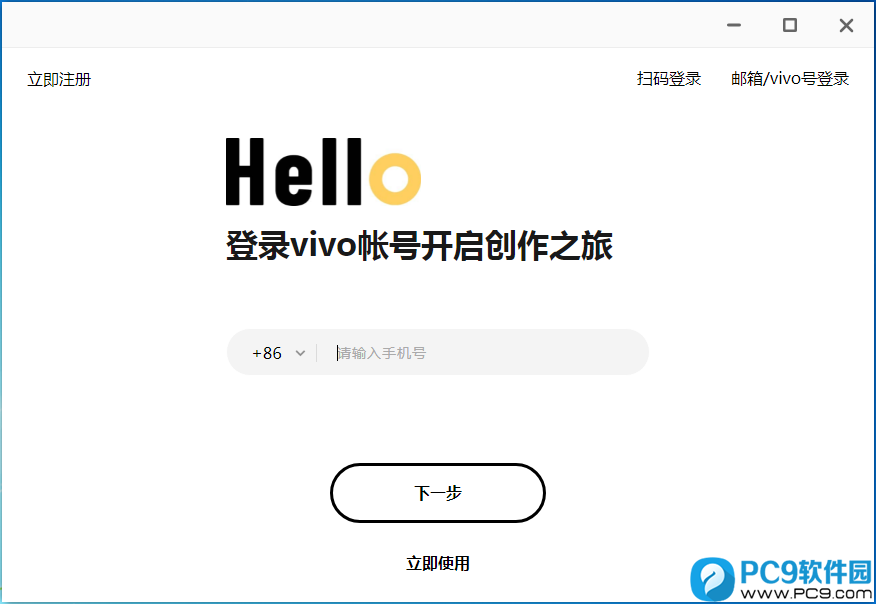Select the 立即使用 use now link
The height and width of the screenshot is (604, 876).
coord(437,563)
